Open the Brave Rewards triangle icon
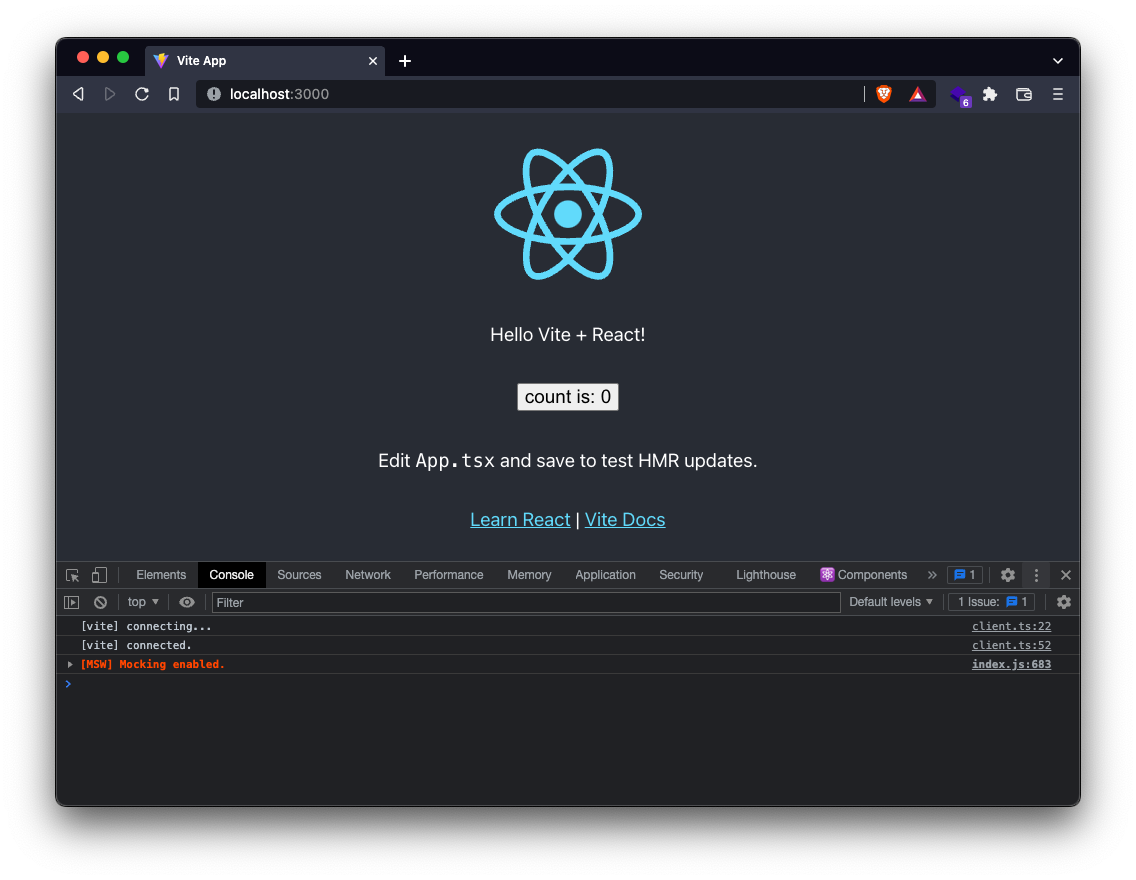This screenshot has height=880, width=1136. pyautogui.click(x=917, y=94)
